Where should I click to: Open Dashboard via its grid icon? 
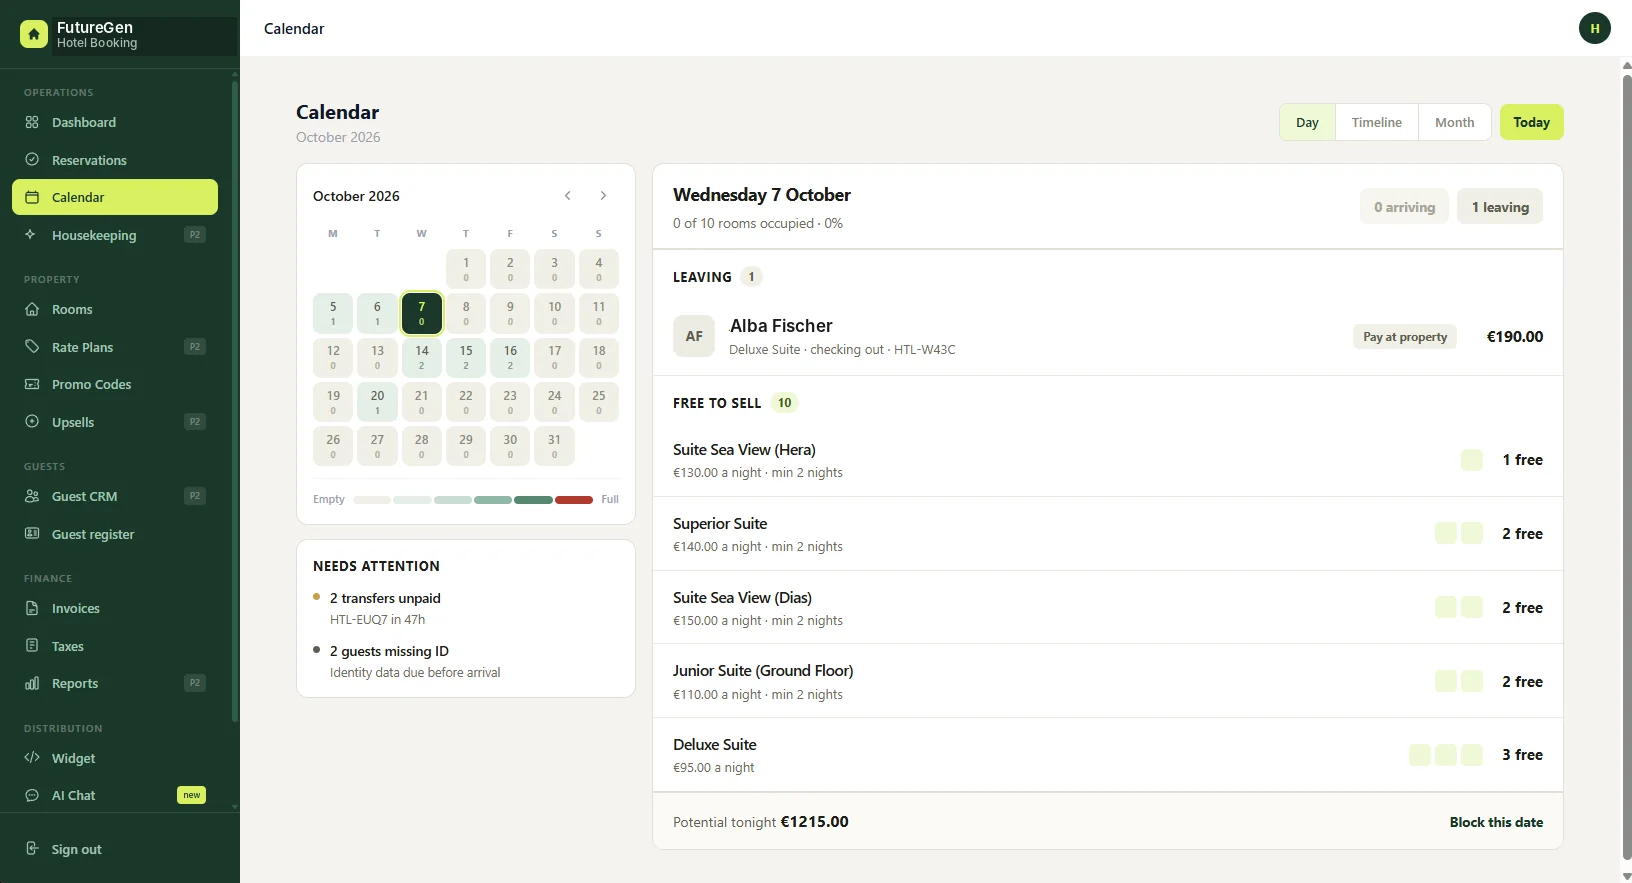click(x=32, y=122)
